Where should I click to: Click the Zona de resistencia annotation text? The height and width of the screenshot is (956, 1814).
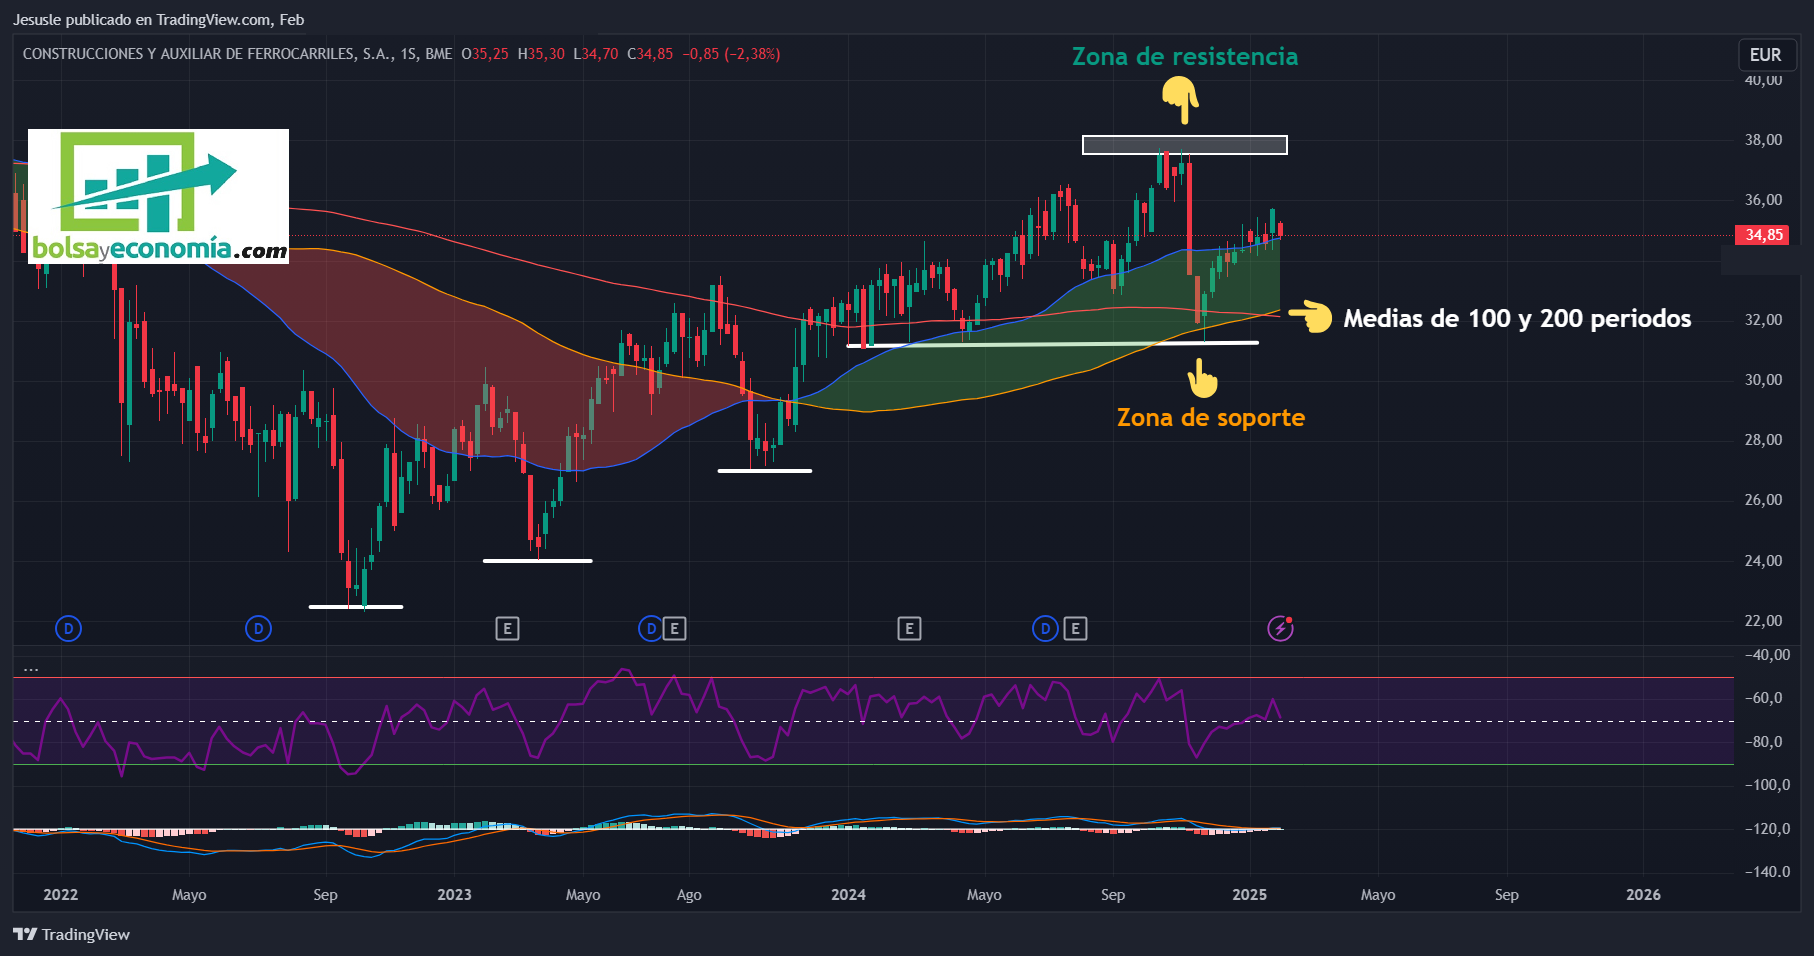[1185, 57]
